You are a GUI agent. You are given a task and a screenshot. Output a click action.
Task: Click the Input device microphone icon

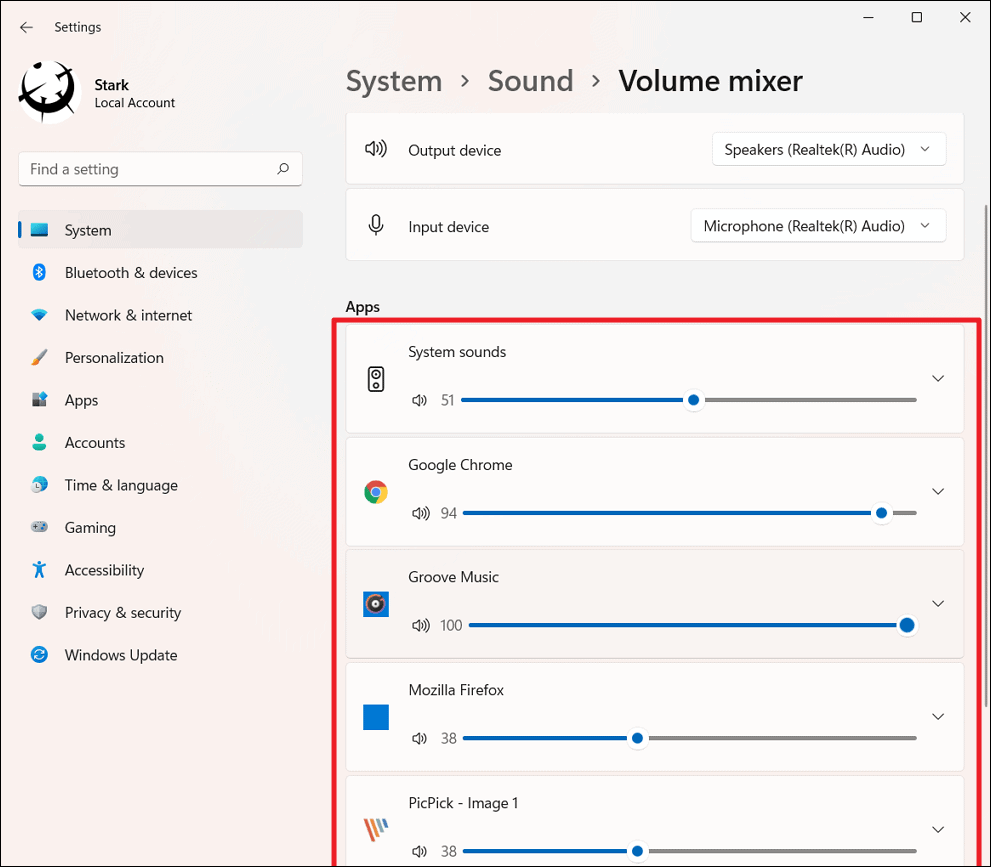click(376, 225)
